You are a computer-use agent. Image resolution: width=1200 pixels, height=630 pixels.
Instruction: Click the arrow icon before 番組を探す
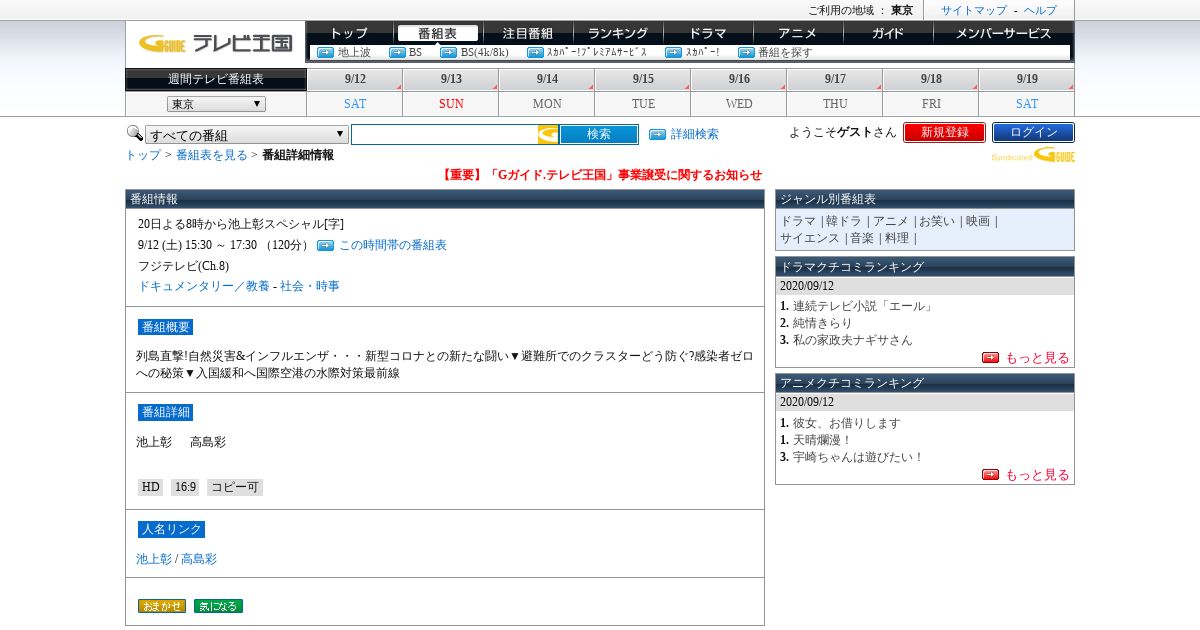746,52
